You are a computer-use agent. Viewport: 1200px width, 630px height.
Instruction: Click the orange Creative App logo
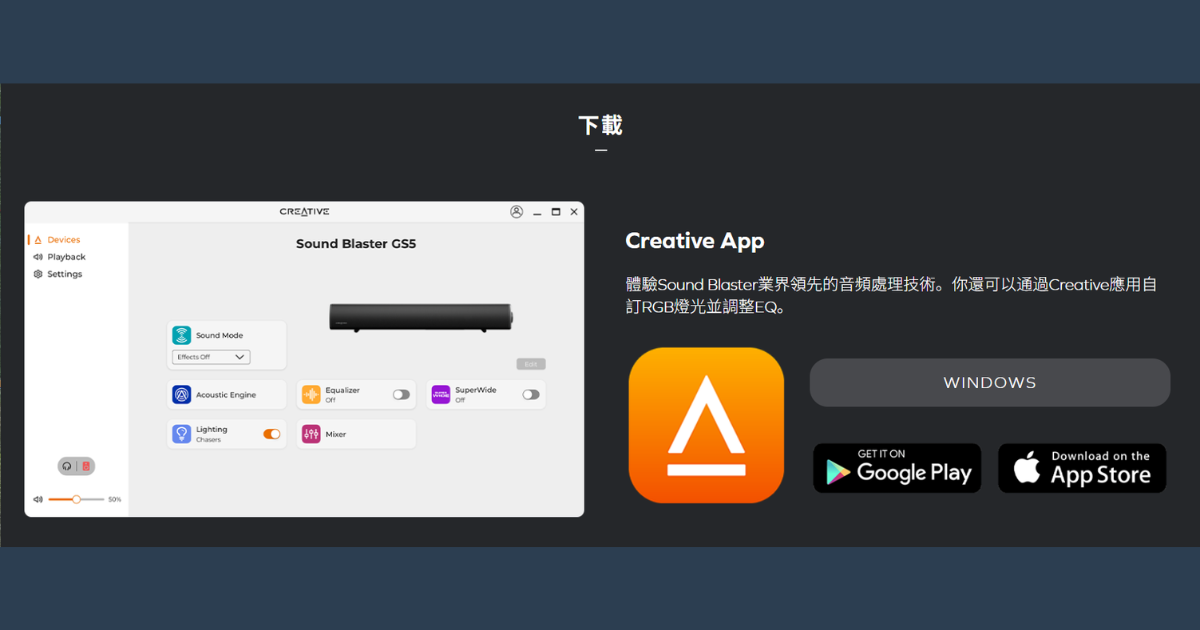[x=706, y=425]
